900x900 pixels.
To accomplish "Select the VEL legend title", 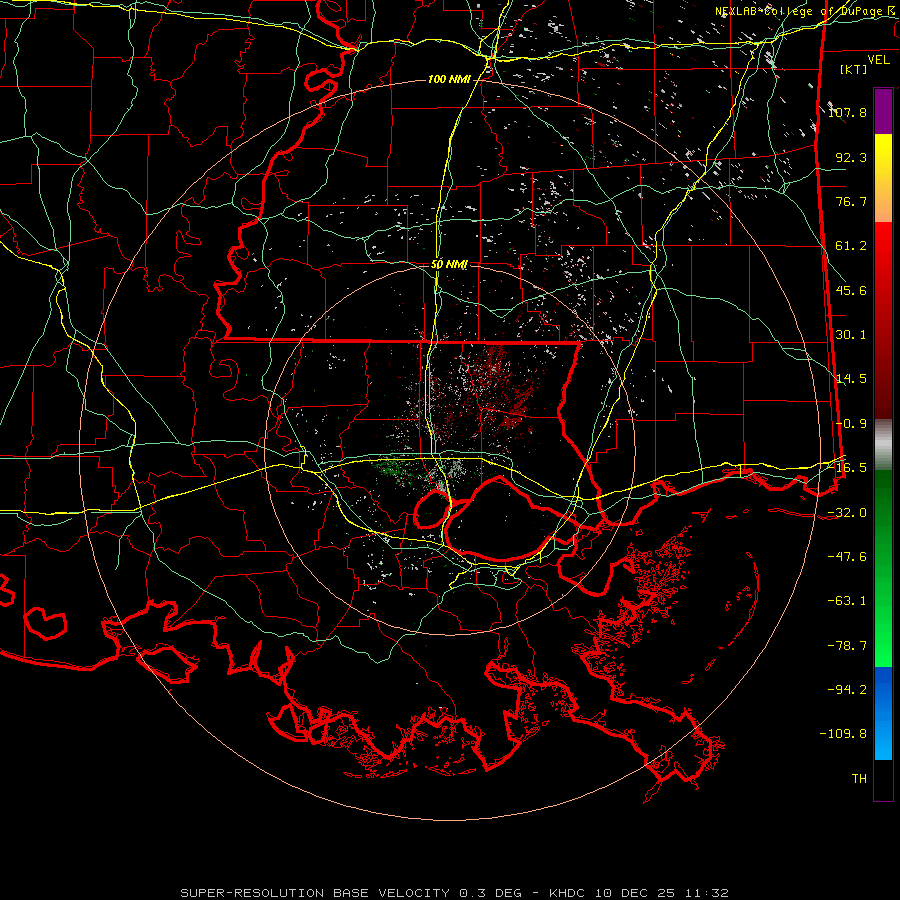I will click(878, 60).
